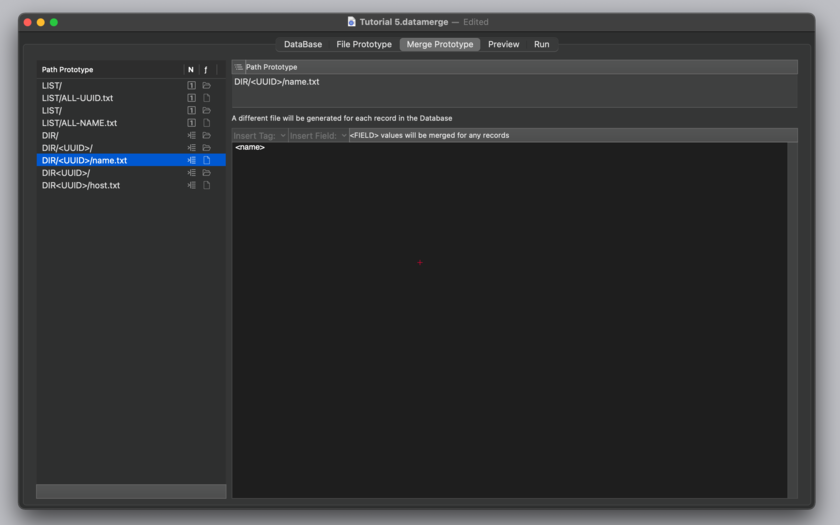Open the Insert Tag dropdown
840x525 pixels.
[x=260, y=136]
